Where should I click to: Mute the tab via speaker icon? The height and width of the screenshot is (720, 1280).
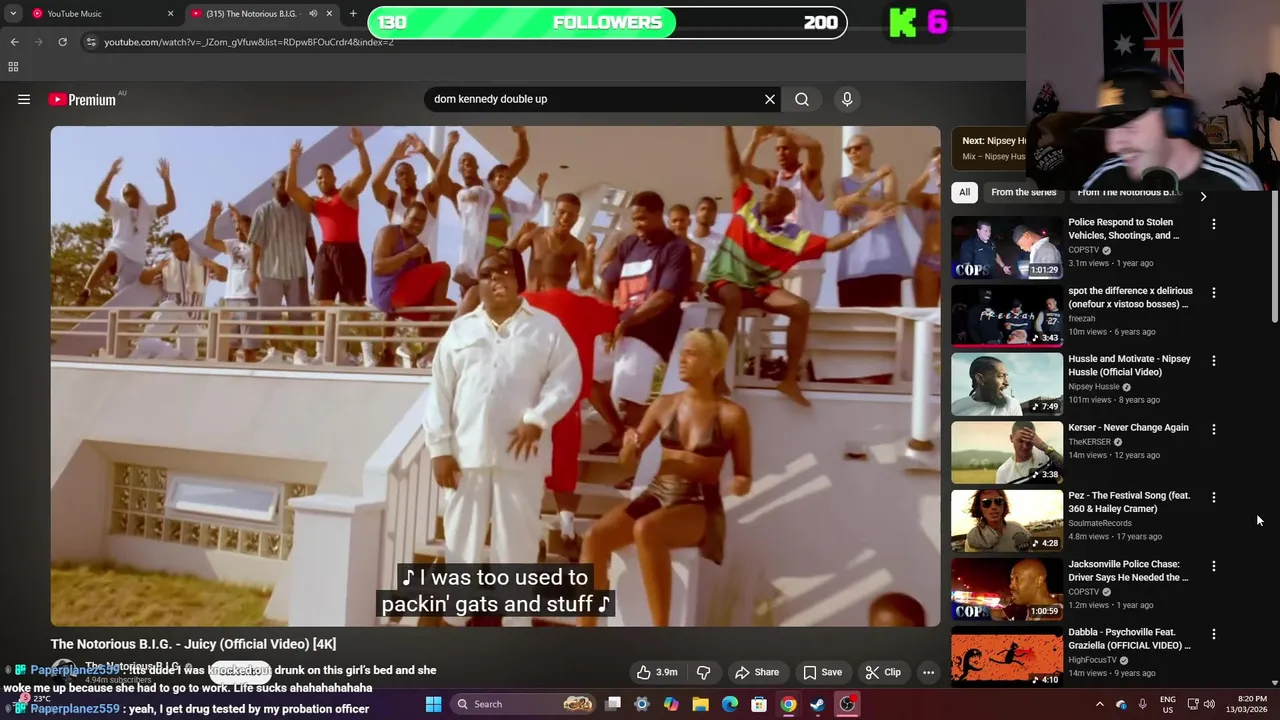[313, 14]
